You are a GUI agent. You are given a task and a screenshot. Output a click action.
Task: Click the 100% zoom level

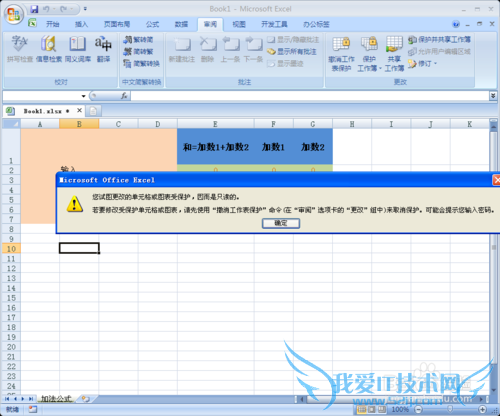[400, 409]
